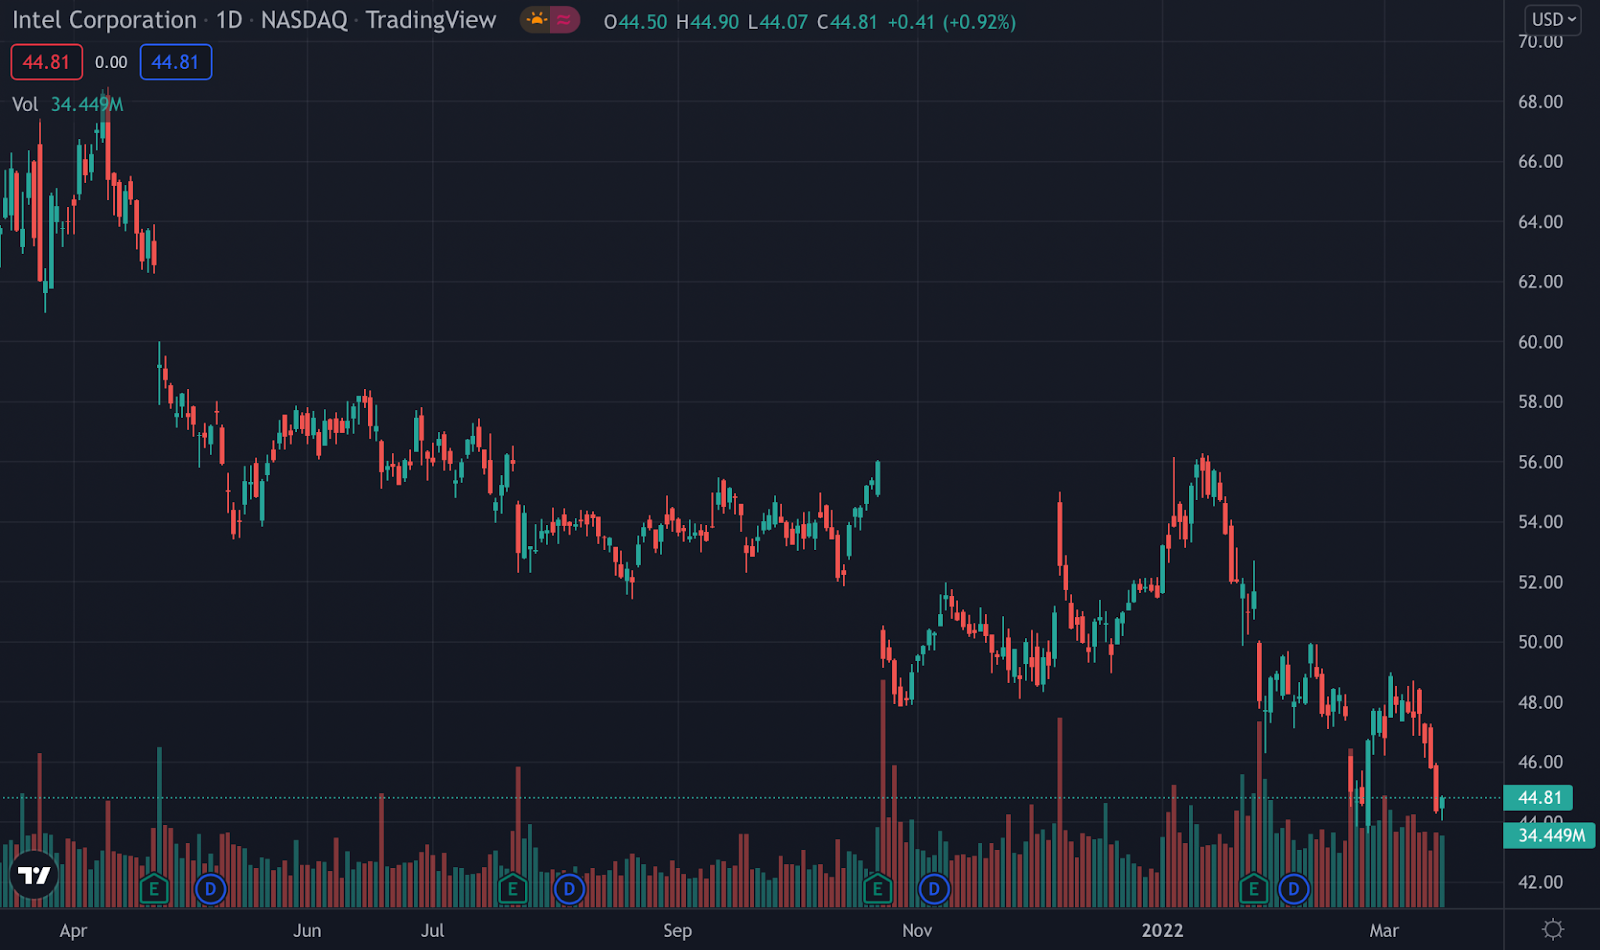Click the 58.00 price axis label
The height and width of the screenshot is (950, 1600).
pyautogui.click(x=1540, y=402)
